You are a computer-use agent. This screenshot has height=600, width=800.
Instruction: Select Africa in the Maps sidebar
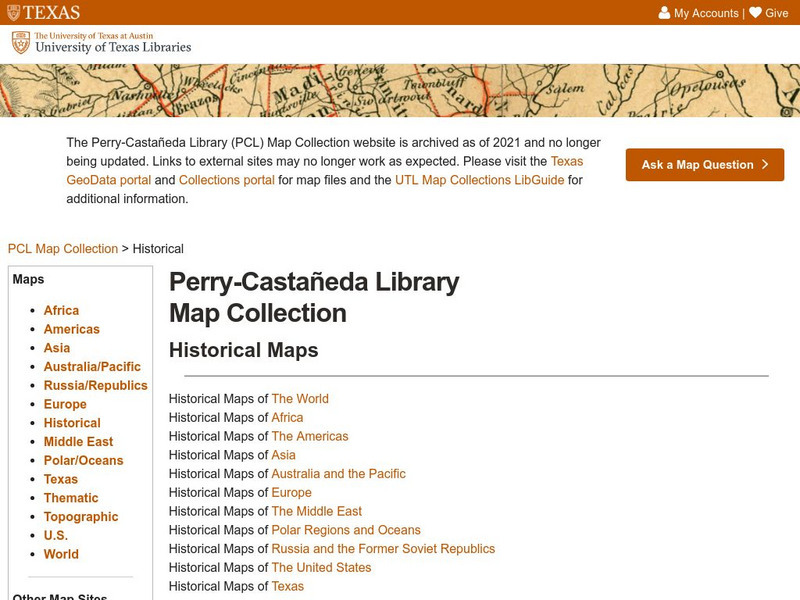click(x=61, y=310)
